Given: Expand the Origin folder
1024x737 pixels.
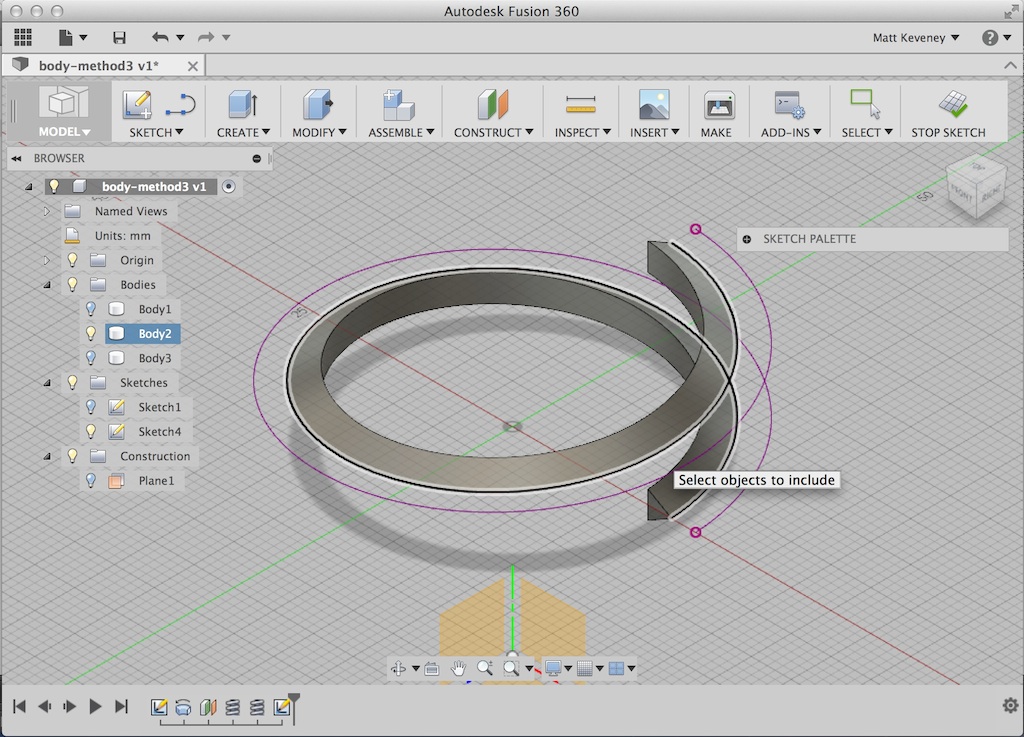Looking at the screenshot, I should (x=46, y=260).
